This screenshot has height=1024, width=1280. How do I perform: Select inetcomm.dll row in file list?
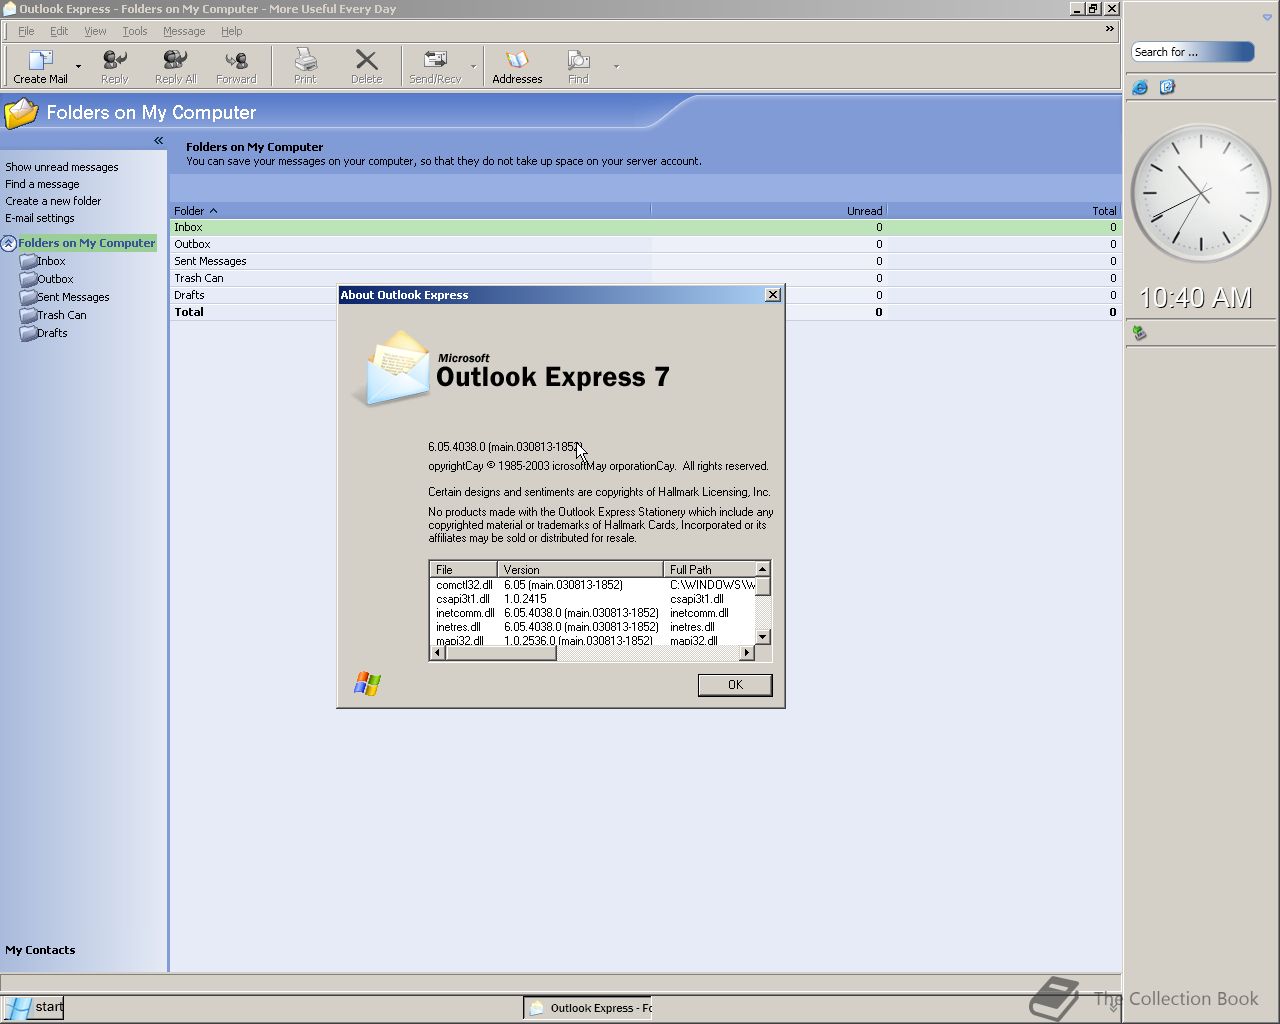pyautogui.click(x=592, y=613)
